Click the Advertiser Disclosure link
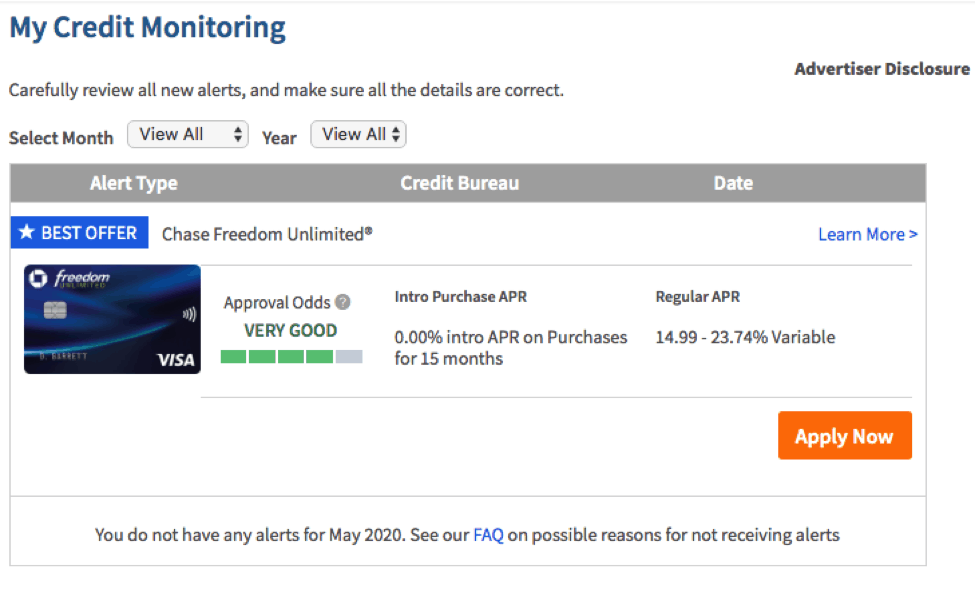 tap(882, 69)
